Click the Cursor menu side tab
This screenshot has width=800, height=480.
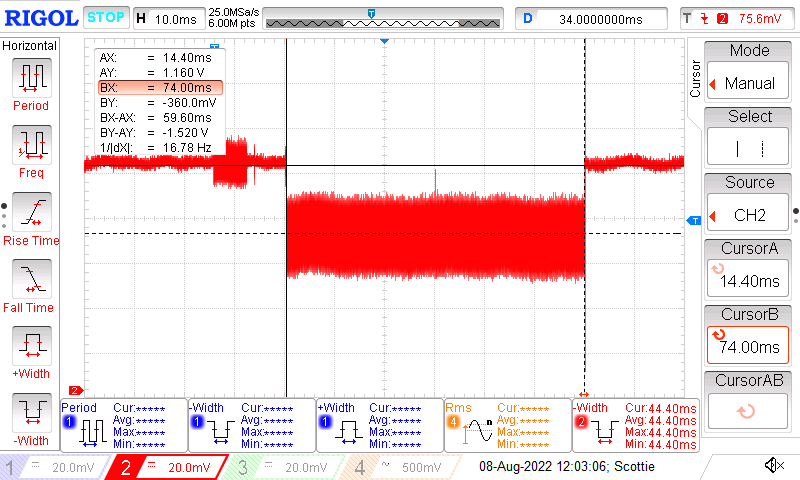(694, 79)
